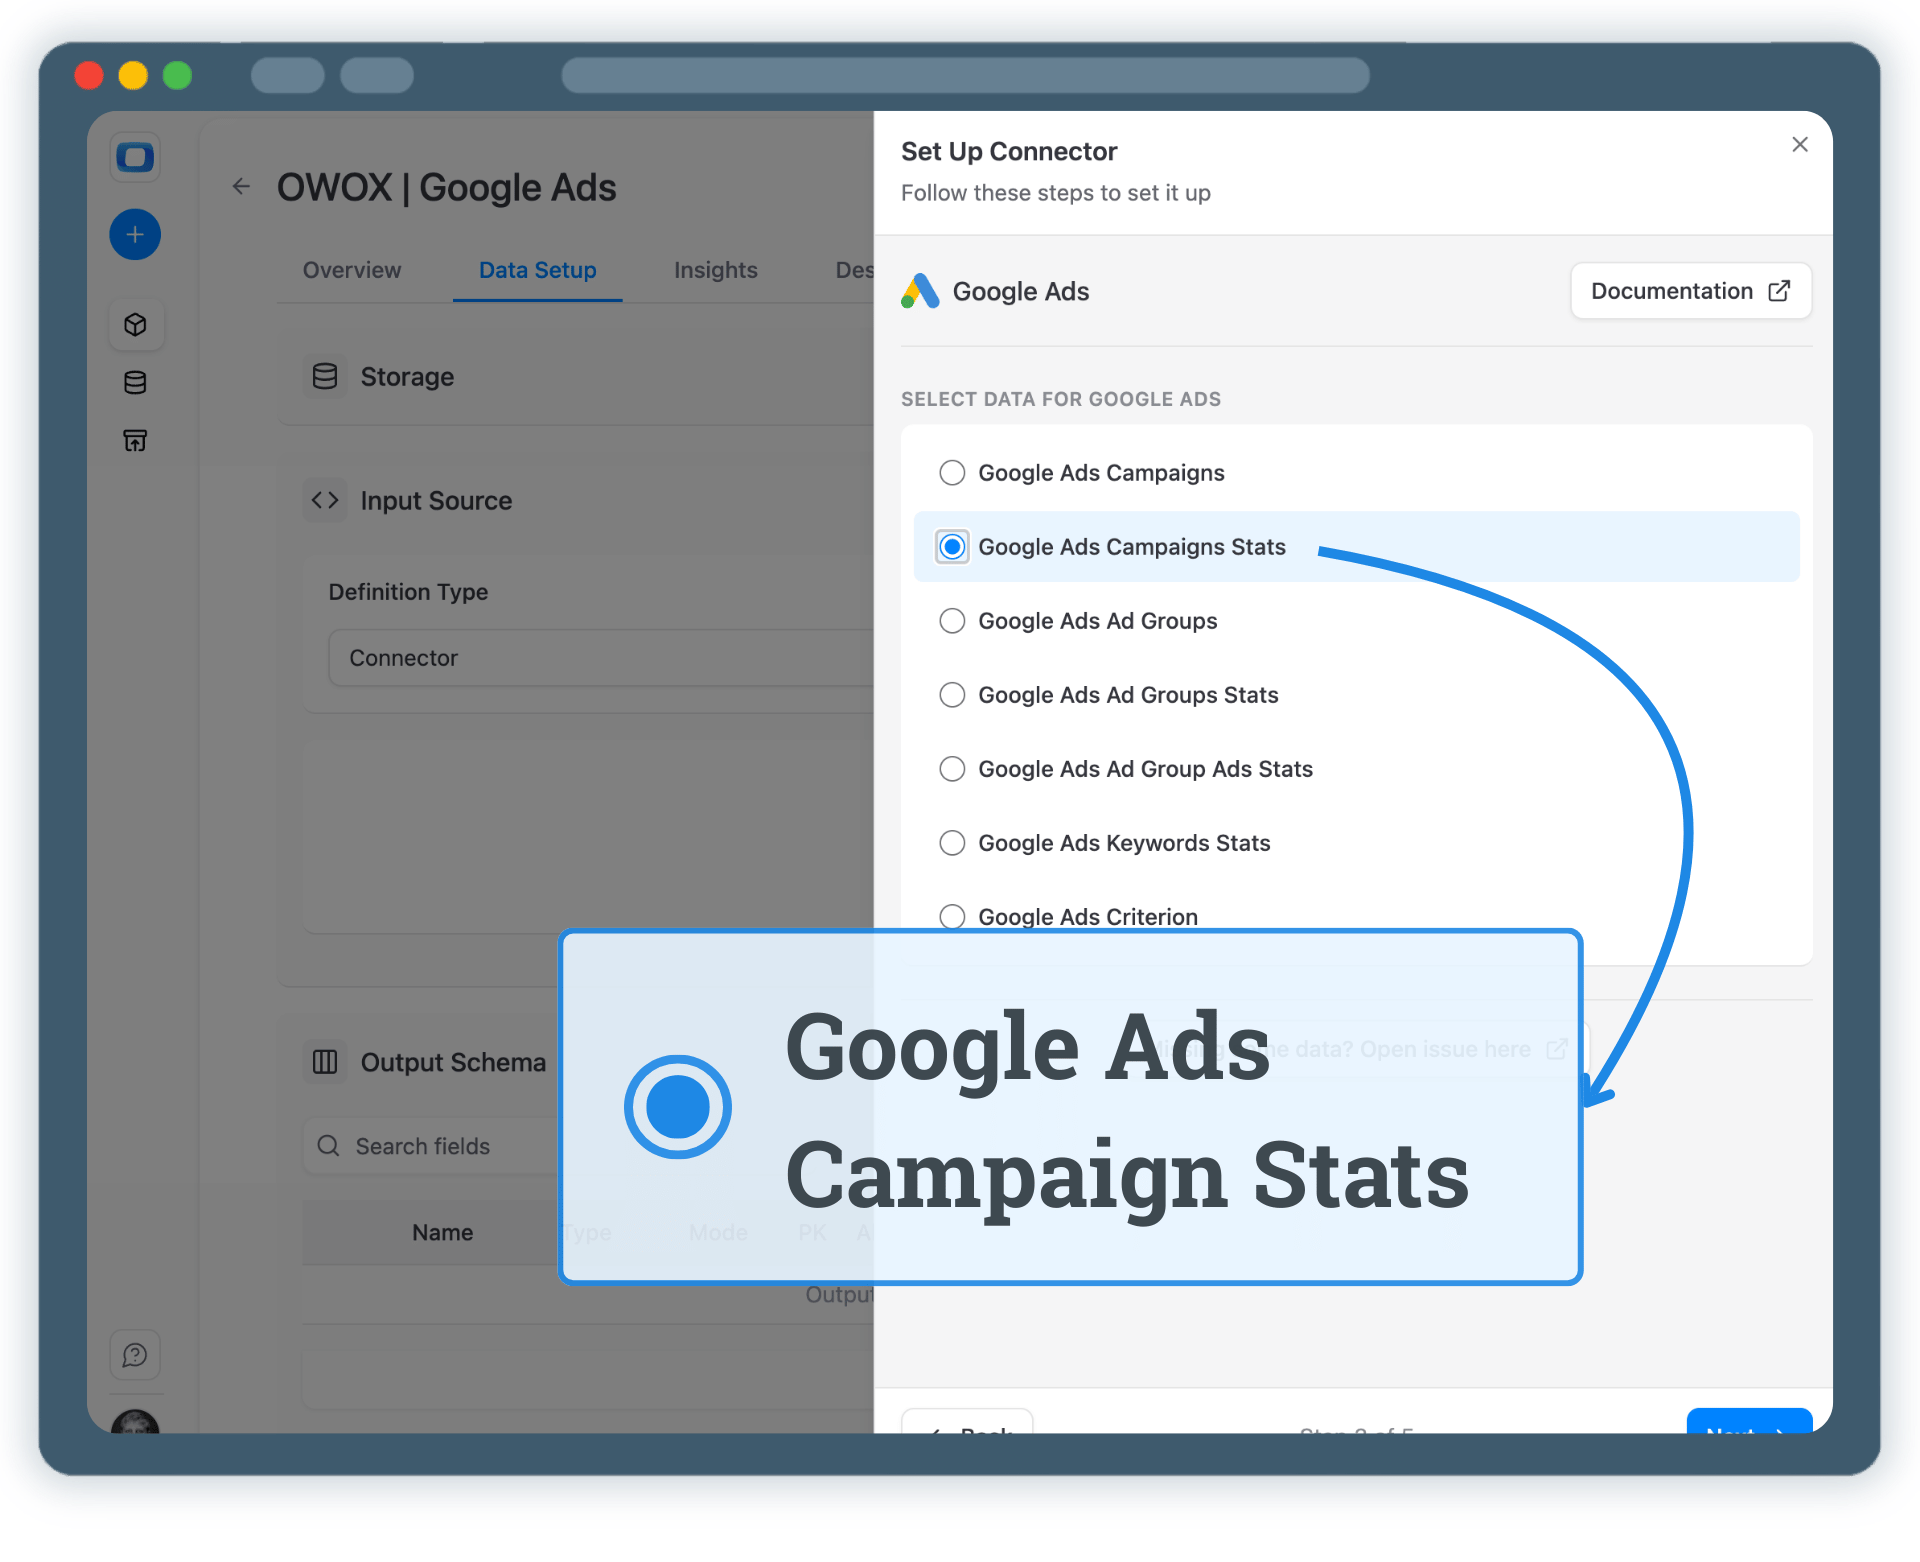Click the blue plus create button

135,235
